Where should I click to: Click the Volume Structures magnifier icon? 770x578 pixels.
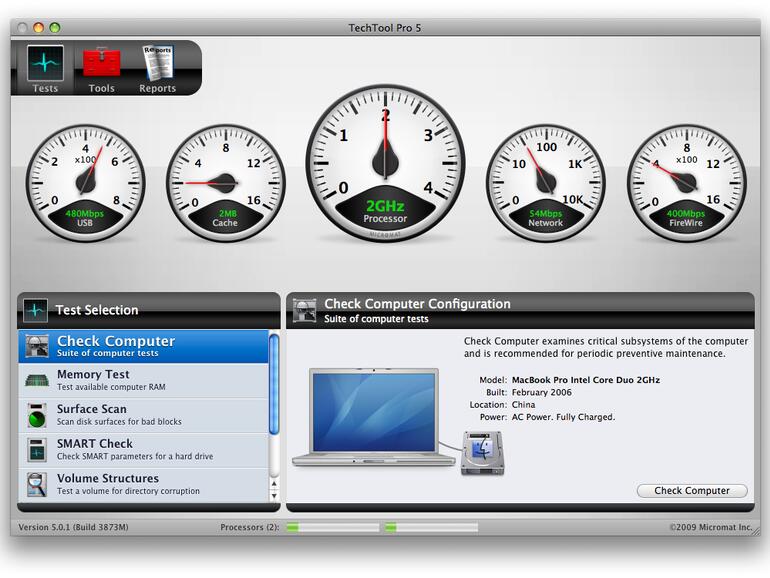pyautogui.click(x=37, y=484)
